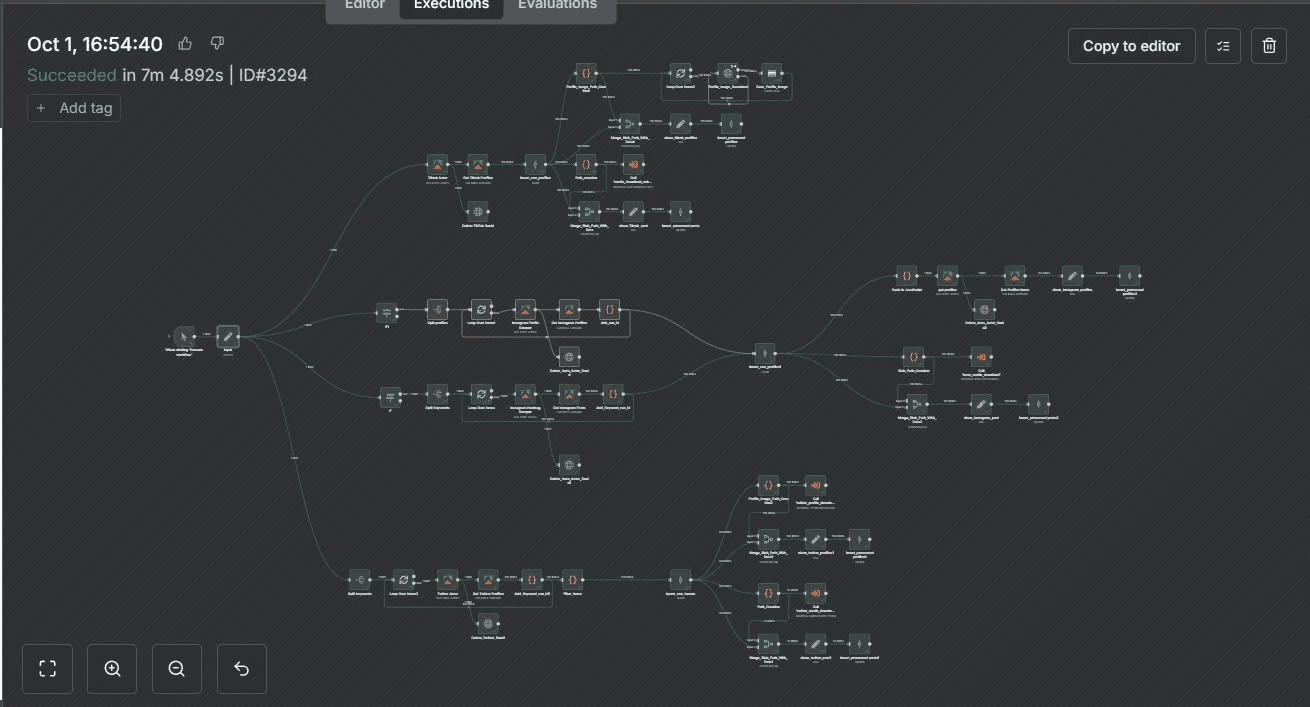Delete this execution with the trash icon
1310x707 pixels.
tap(1269, 46)
